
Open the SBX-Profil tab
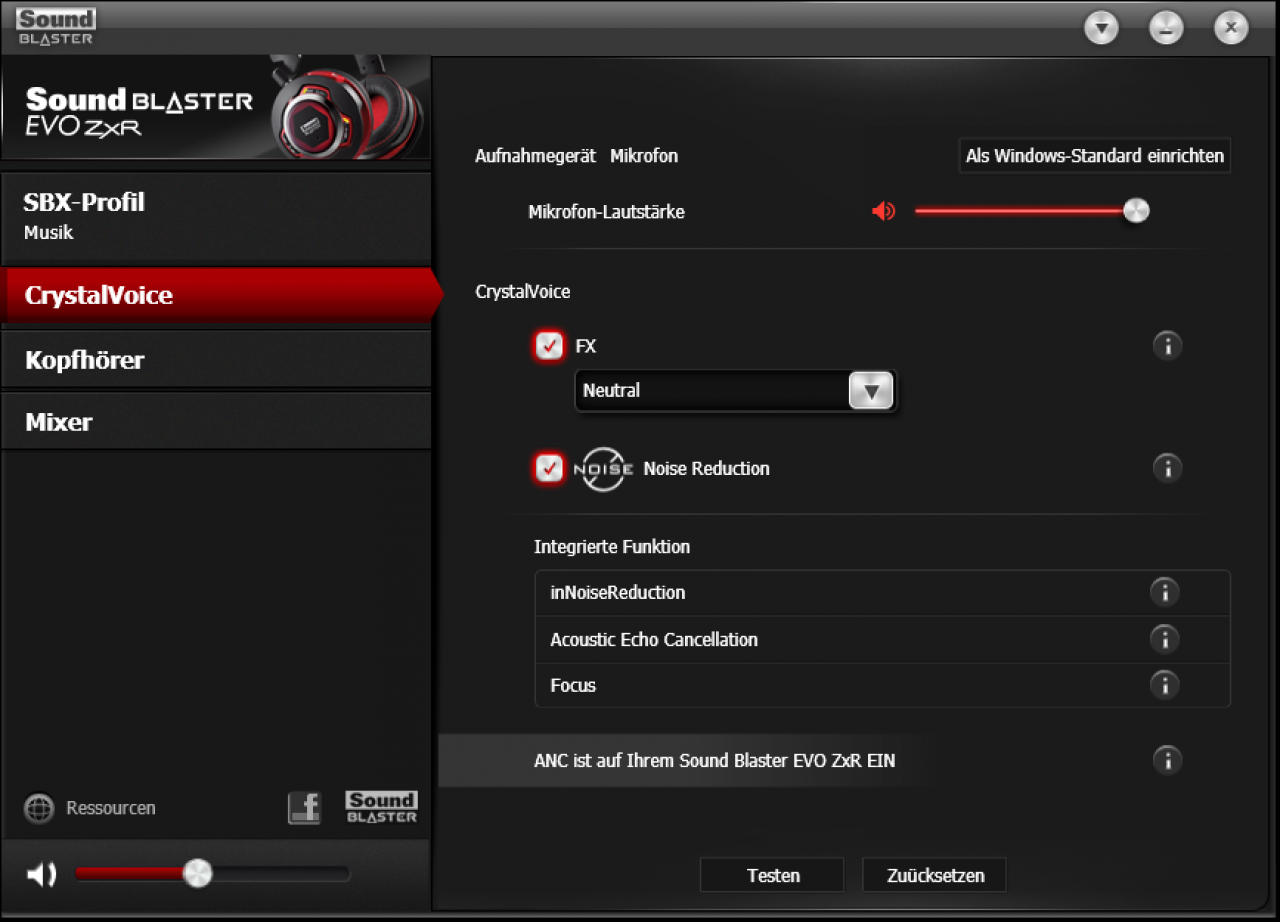point(216,216)
